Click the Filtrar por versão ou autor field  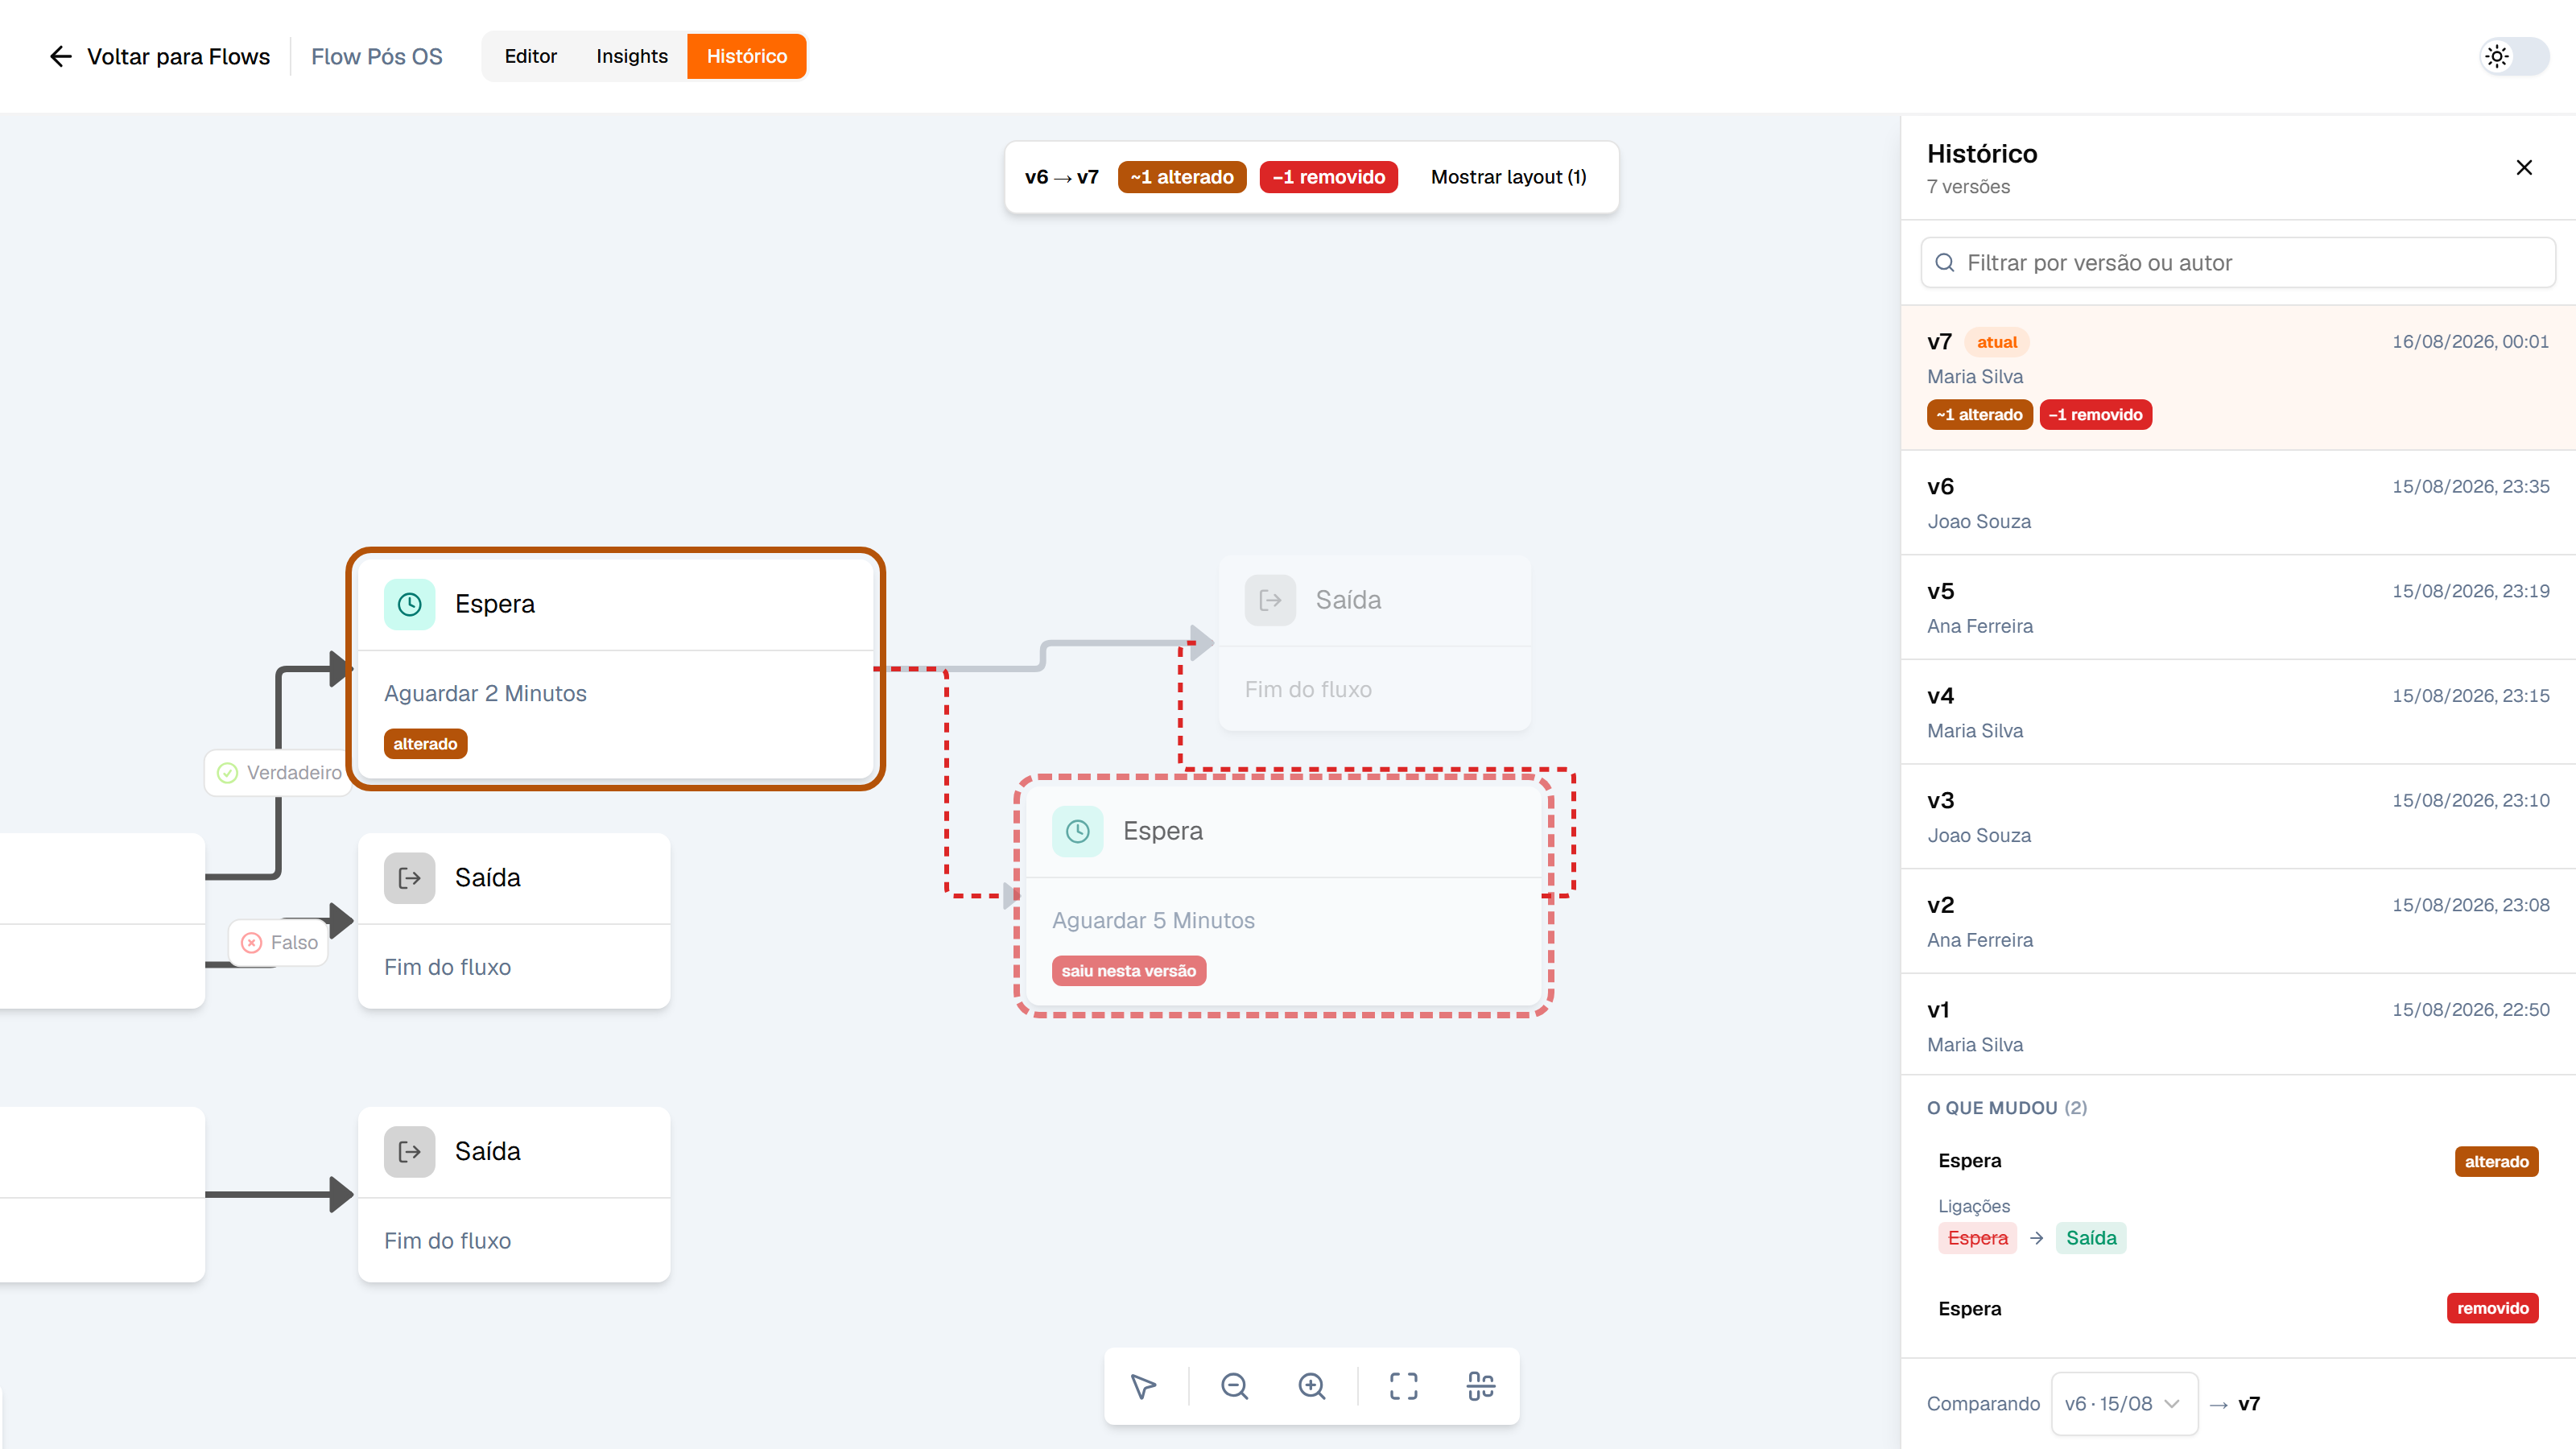pos(2238,263)
